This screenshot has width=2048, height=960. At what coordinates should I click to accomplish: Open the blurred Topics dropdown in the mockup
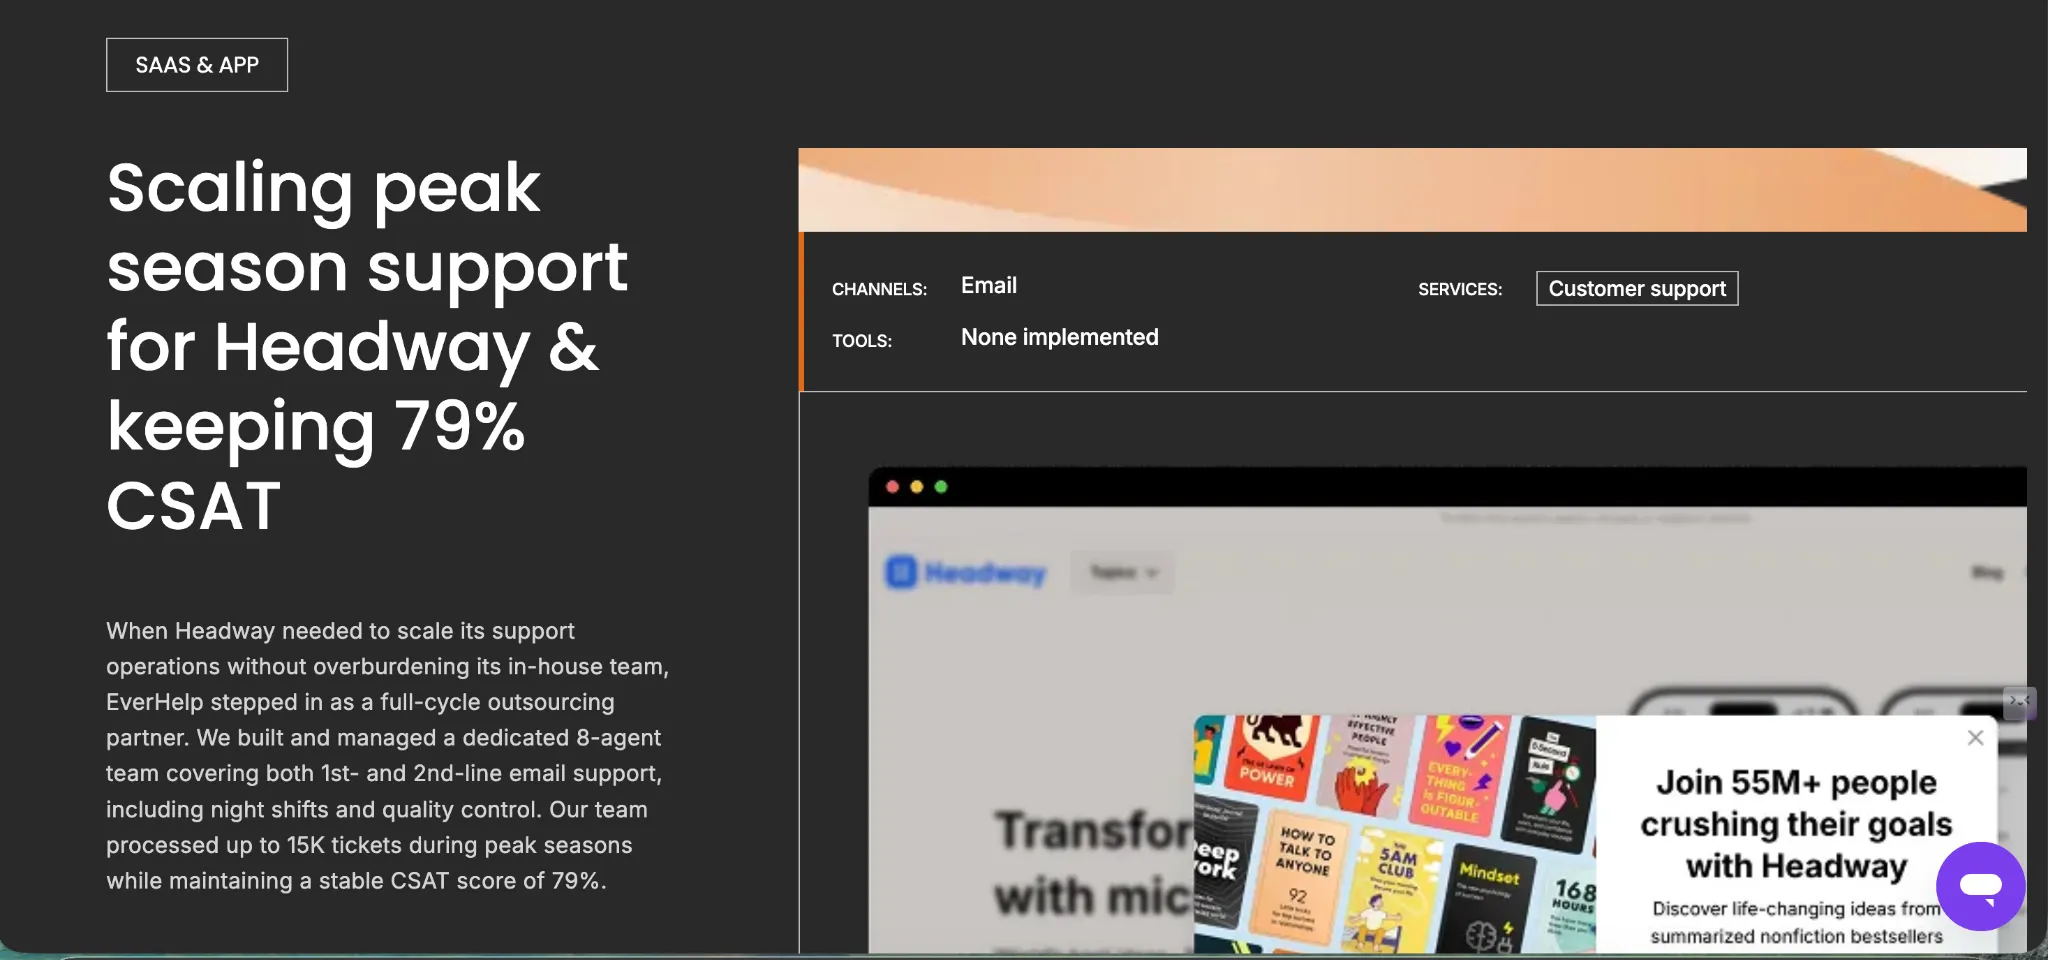point(1123,573)
